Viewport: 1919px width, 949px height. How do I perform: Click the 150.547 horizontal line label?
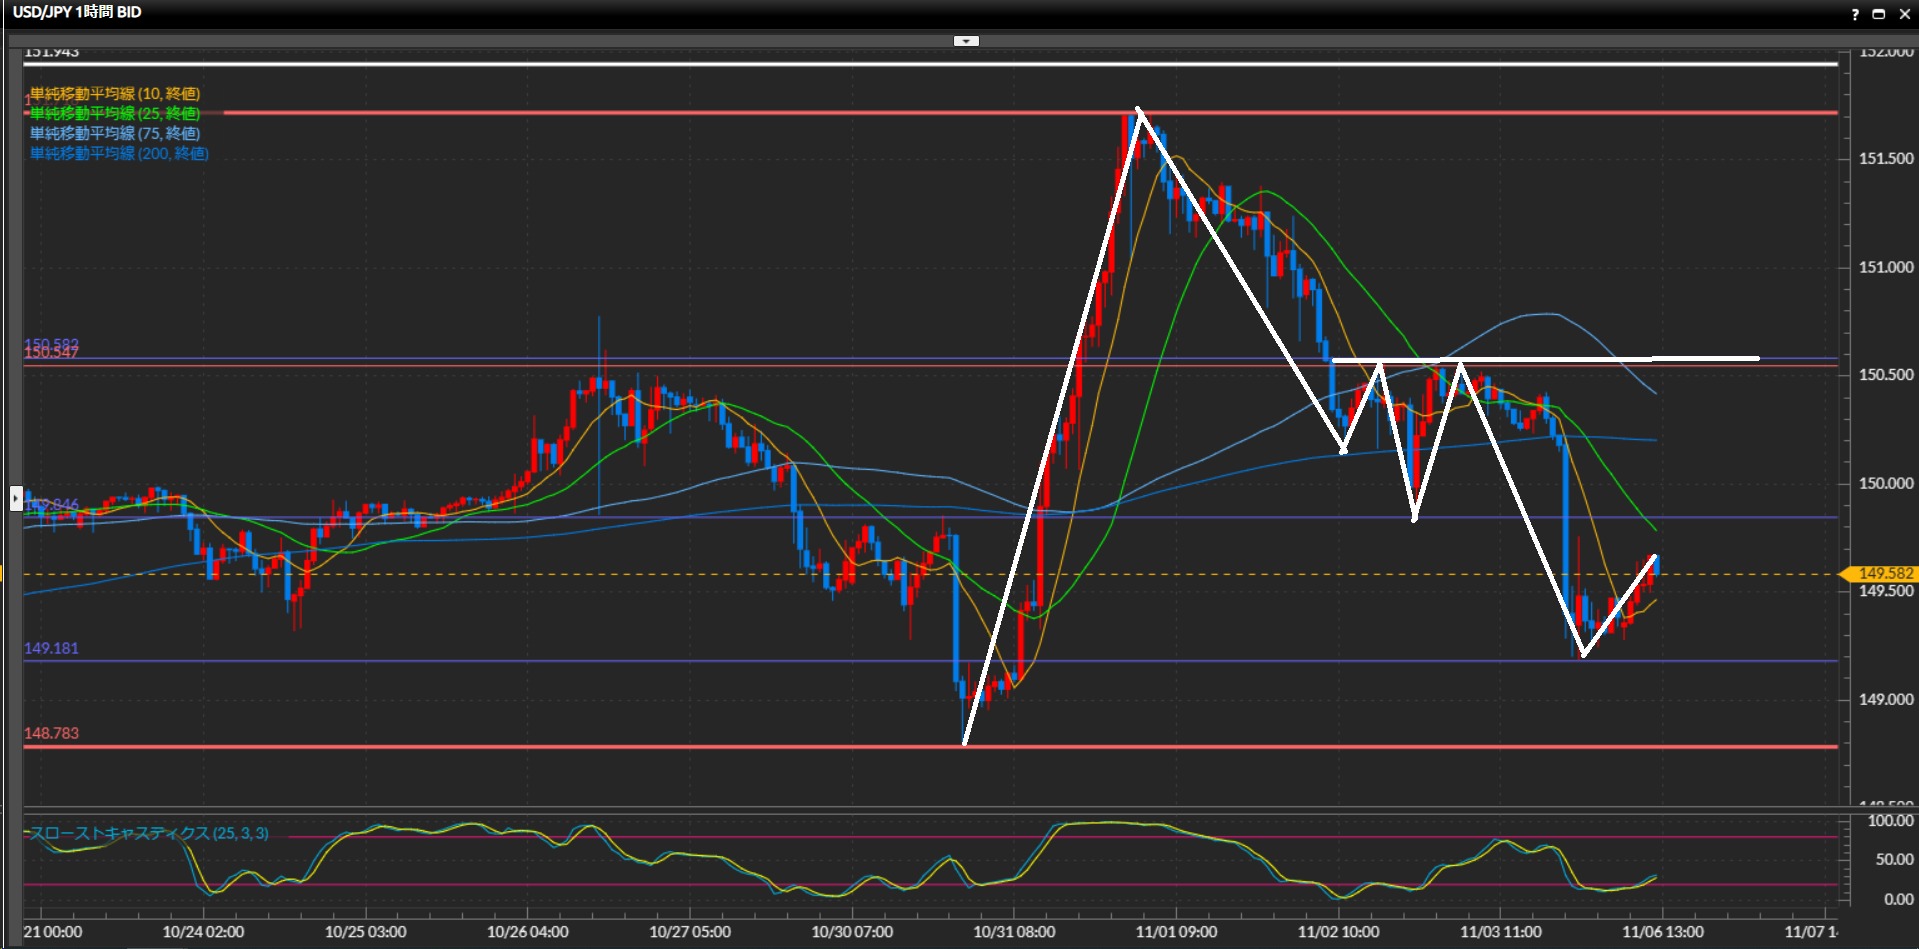coord(51,353)
